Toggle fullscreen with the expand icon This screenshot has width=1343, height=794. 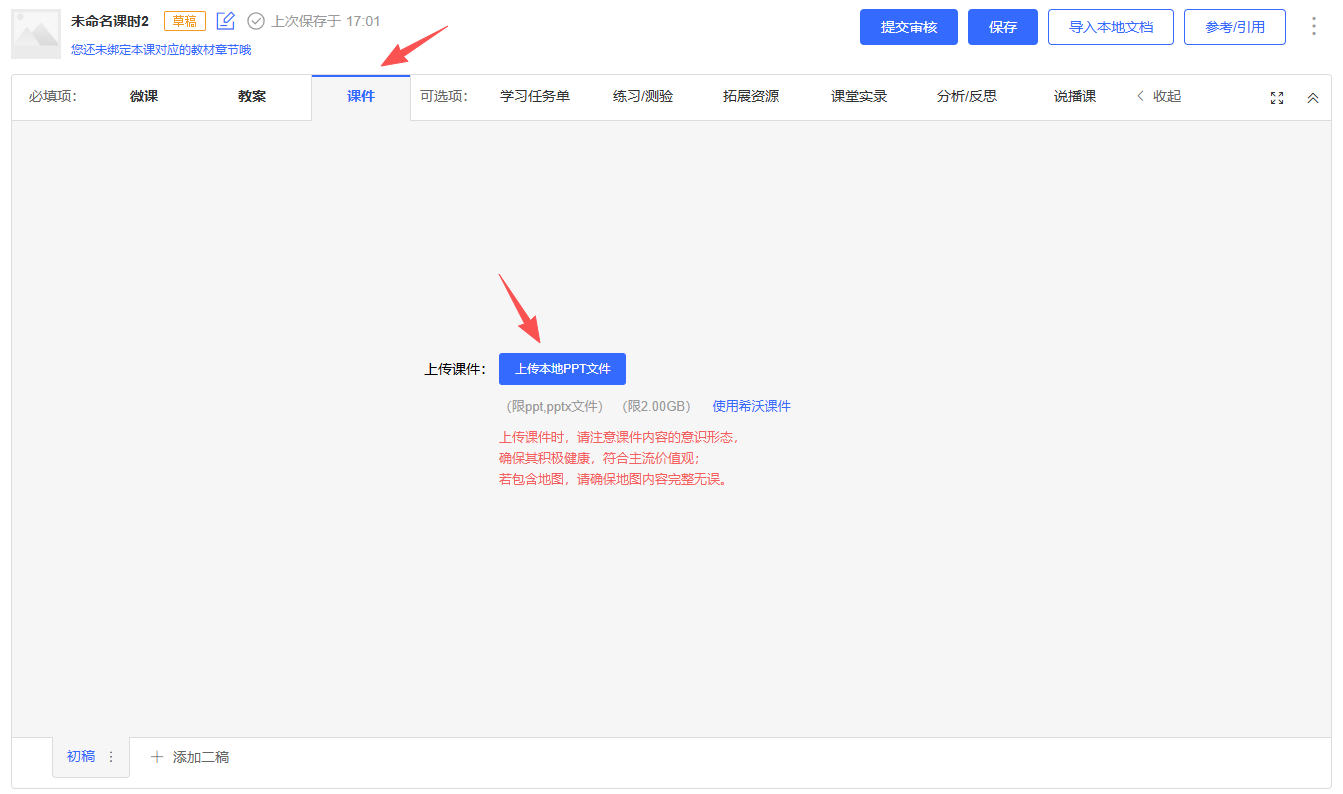pyautogui.click(x=1277, y=98)
